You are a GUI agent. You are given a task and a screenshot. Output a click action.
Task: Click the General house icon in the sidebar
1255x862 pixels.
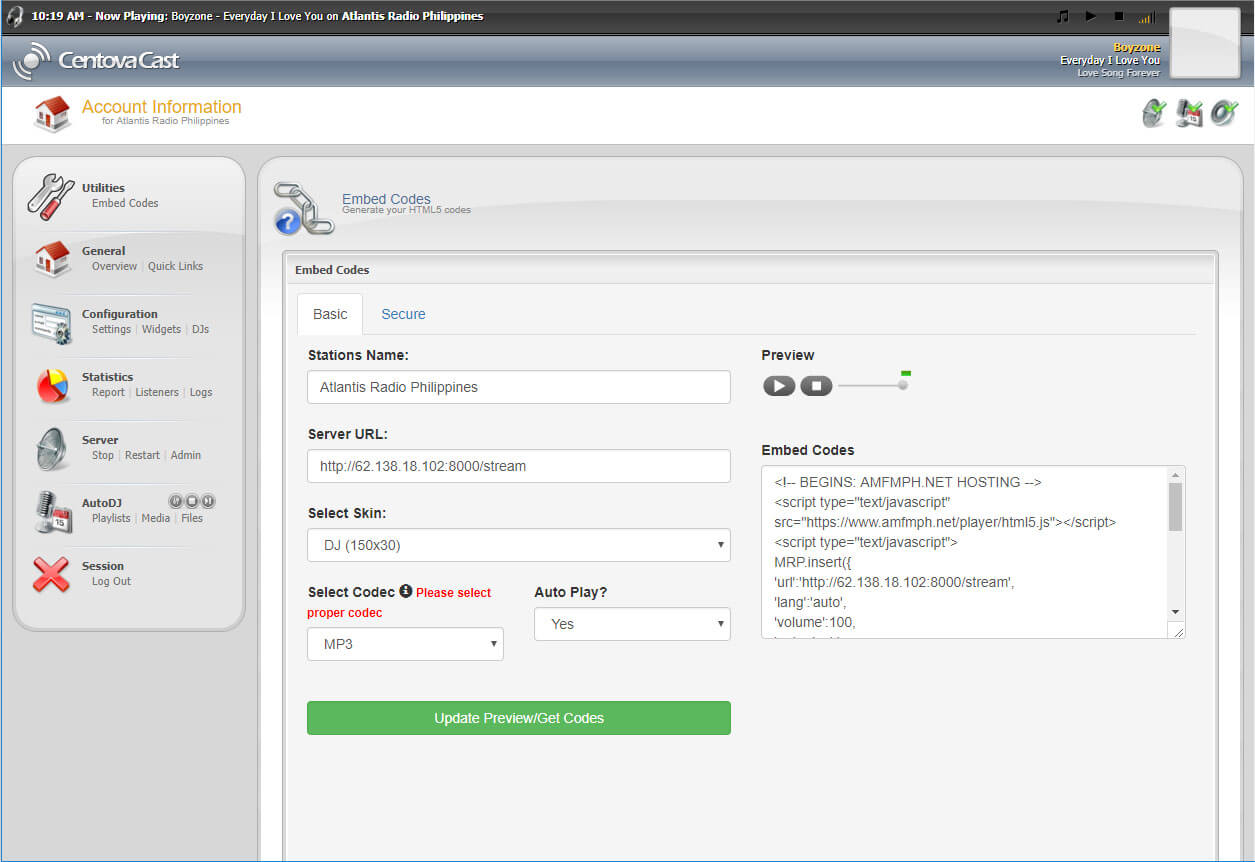click(52, 259)
